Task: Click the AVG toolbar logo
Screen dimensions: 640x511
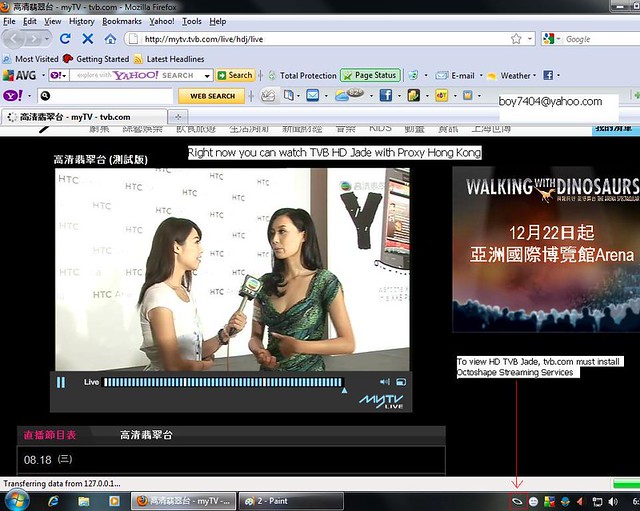Action: tap(20, 76)
